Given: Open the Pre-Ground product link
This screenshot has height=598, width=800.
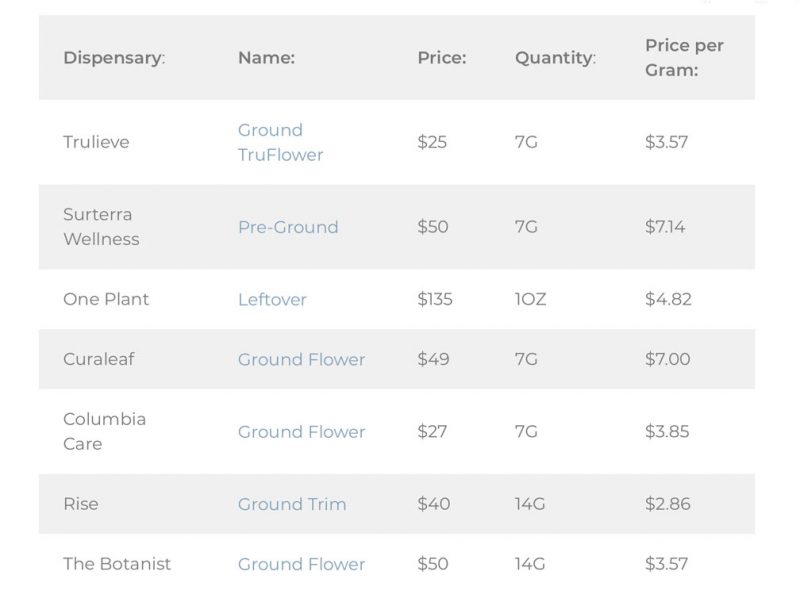Looking at the screenshot, I should tap(288, 227).
